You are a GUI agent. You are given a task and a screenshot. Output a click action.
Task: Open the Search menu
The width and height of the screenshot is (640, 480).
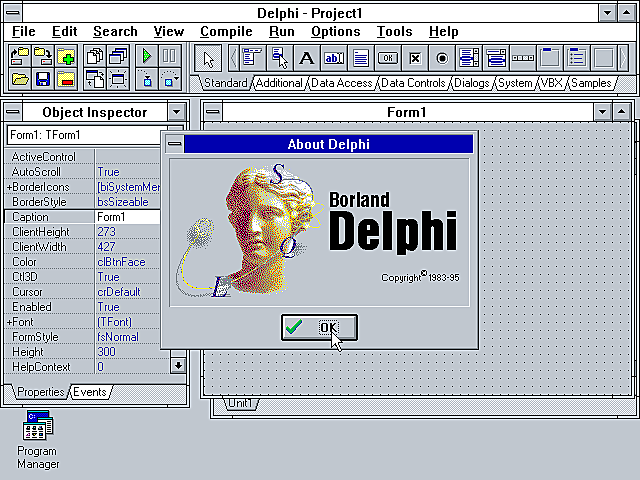[x=115, y=31]
